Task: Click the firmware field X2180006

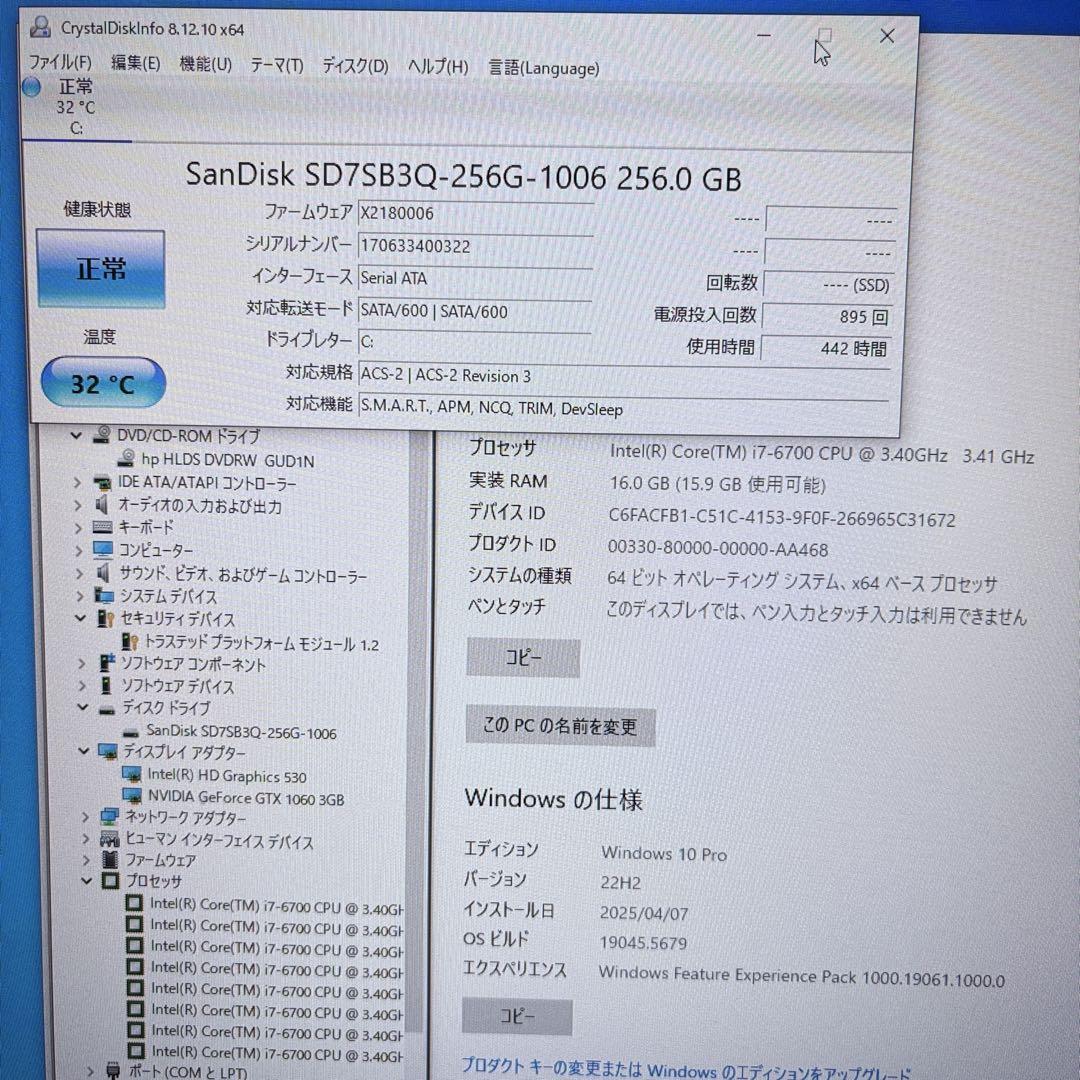Action: point(475,214)
